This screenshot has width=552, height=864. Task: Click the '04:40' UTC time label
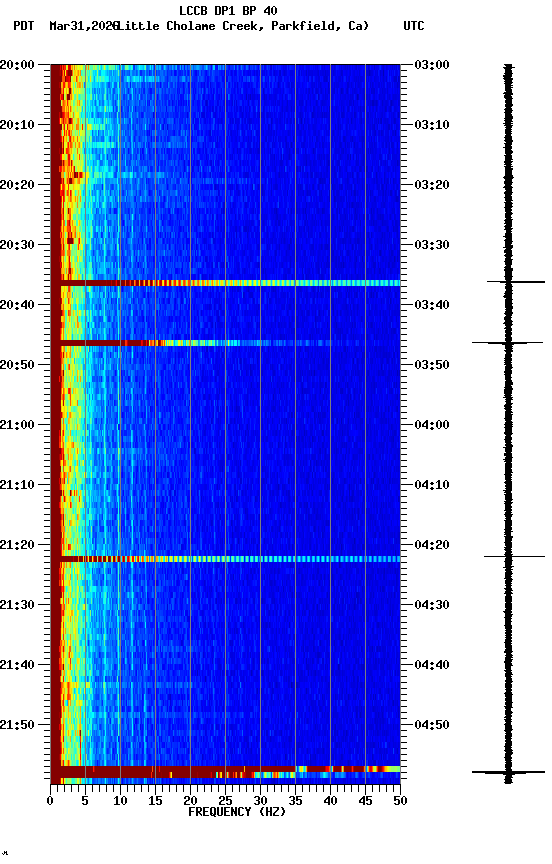432,665
